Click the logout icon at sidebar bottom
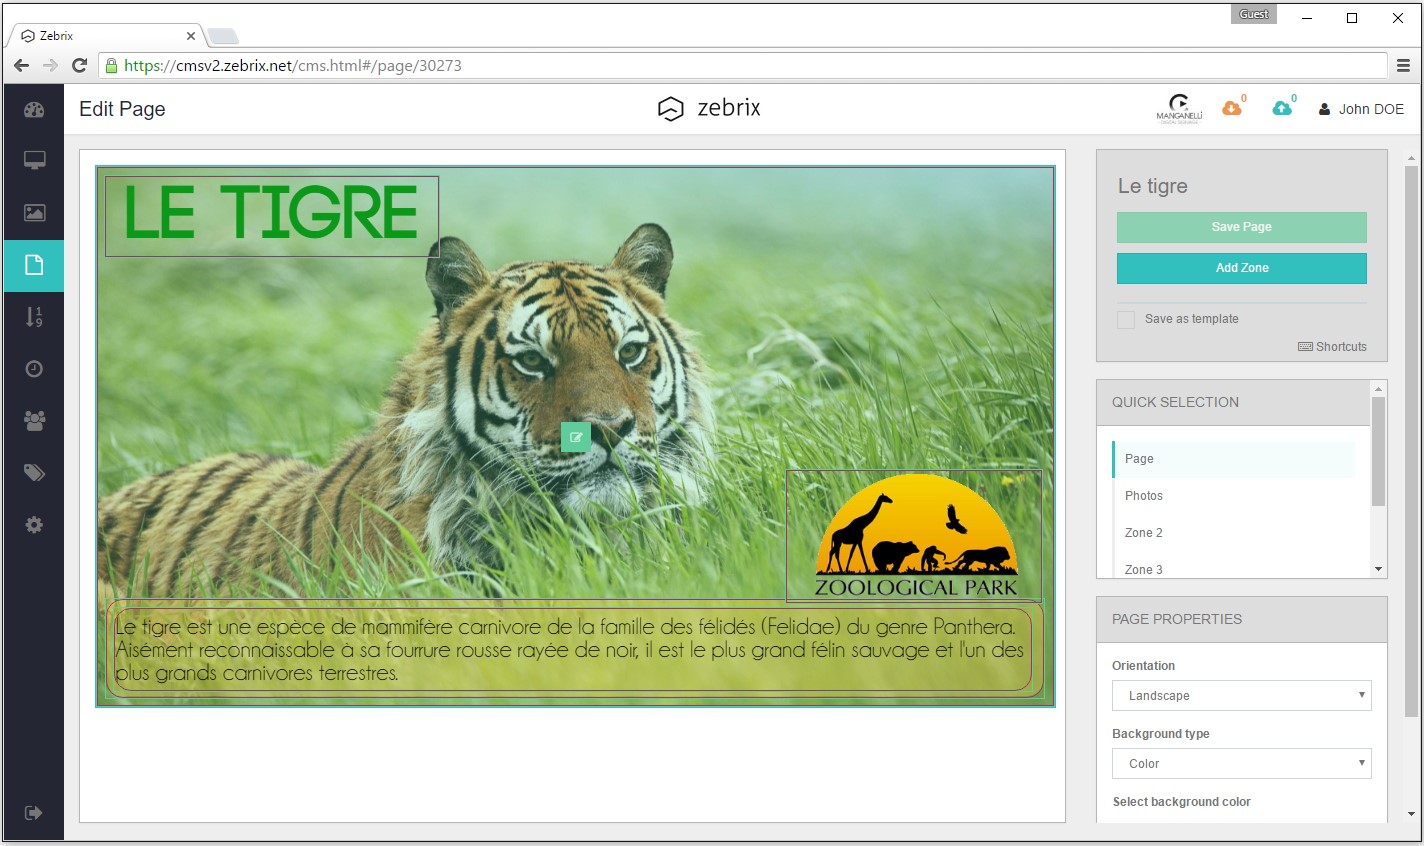This screenshot has width=1424, height=846. [33, 812]
